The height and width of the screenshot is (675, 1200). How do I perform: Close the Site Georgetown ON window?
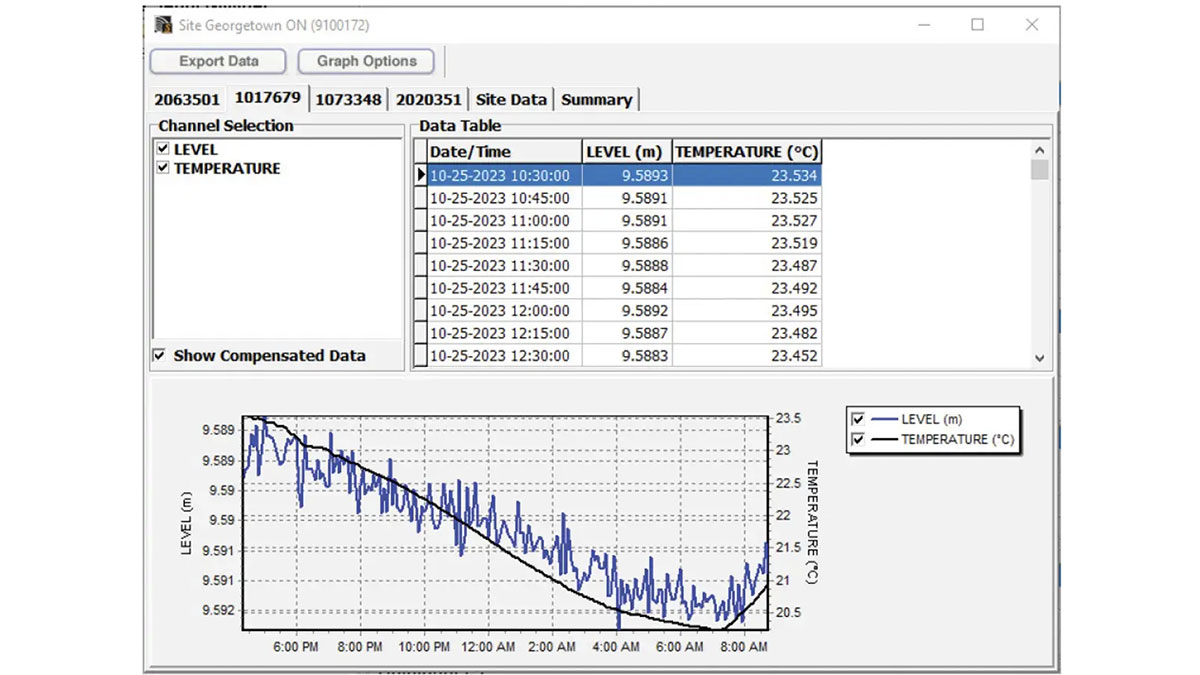(x=1032, y=25)
